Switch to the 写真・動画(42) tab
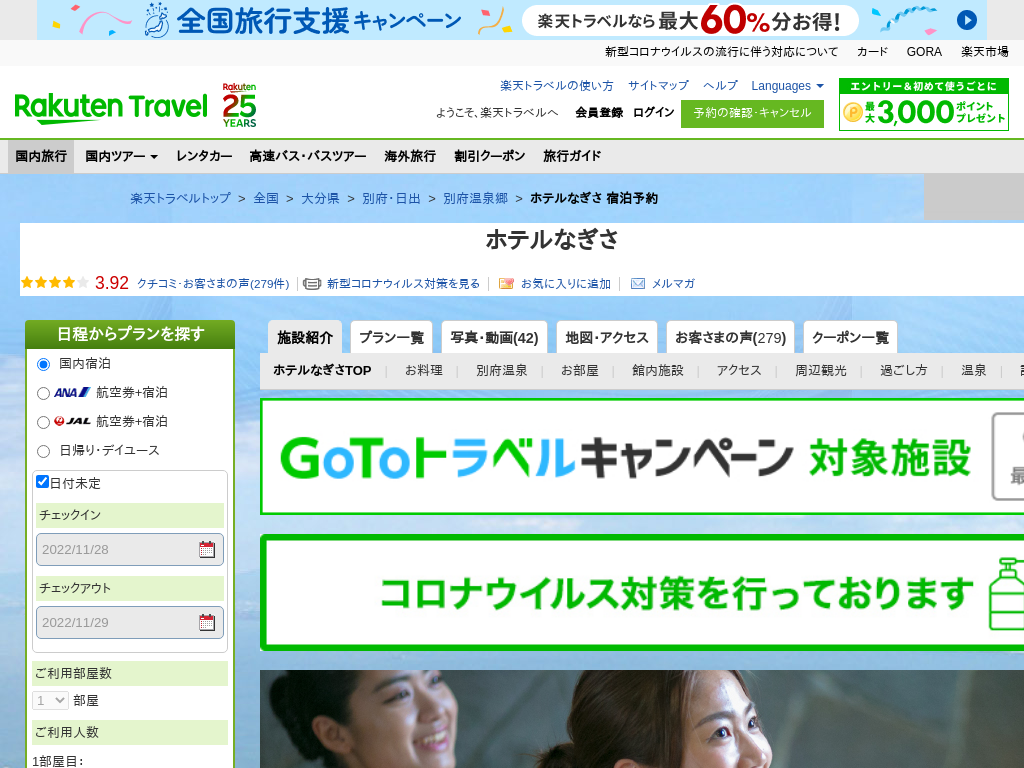The height and width of the screenshot is (768, 1024). click(x=494, y=337)
